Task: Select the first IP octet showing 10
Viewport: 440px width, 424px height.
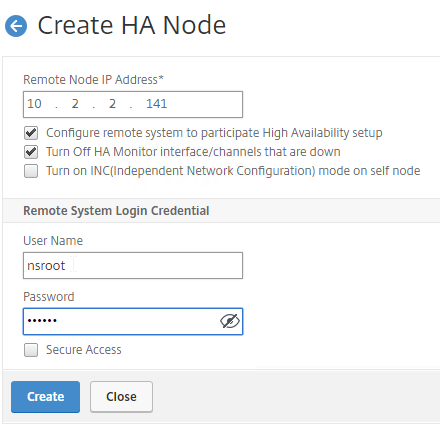Action: (x=34, y=104)
